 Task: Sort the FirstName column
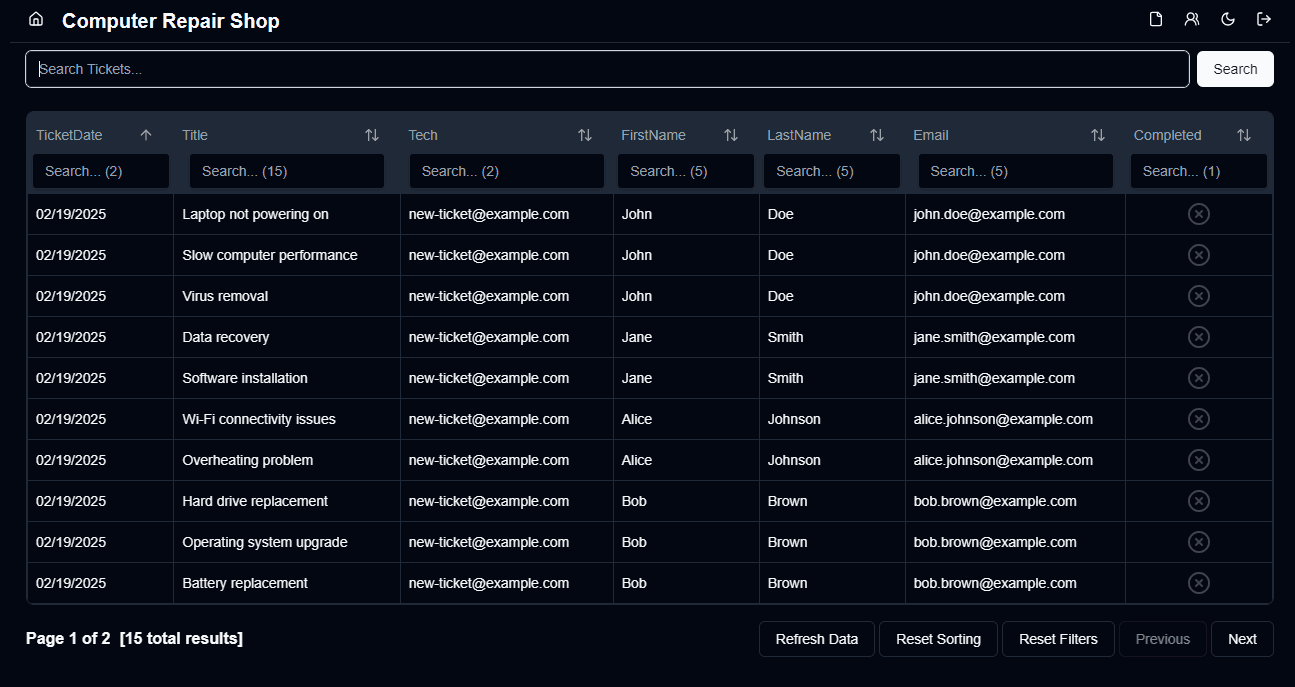point(731,135)
